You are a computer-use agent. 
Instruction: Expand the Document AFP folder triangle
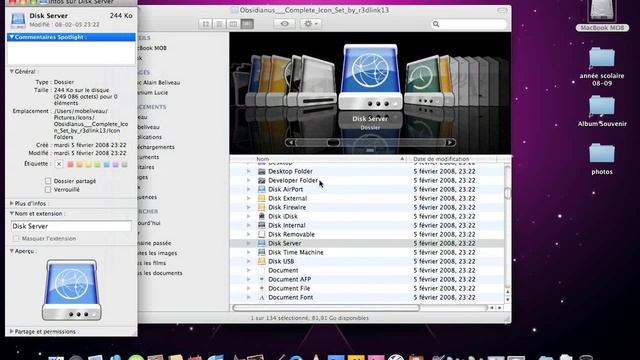(x=249, y=280)
